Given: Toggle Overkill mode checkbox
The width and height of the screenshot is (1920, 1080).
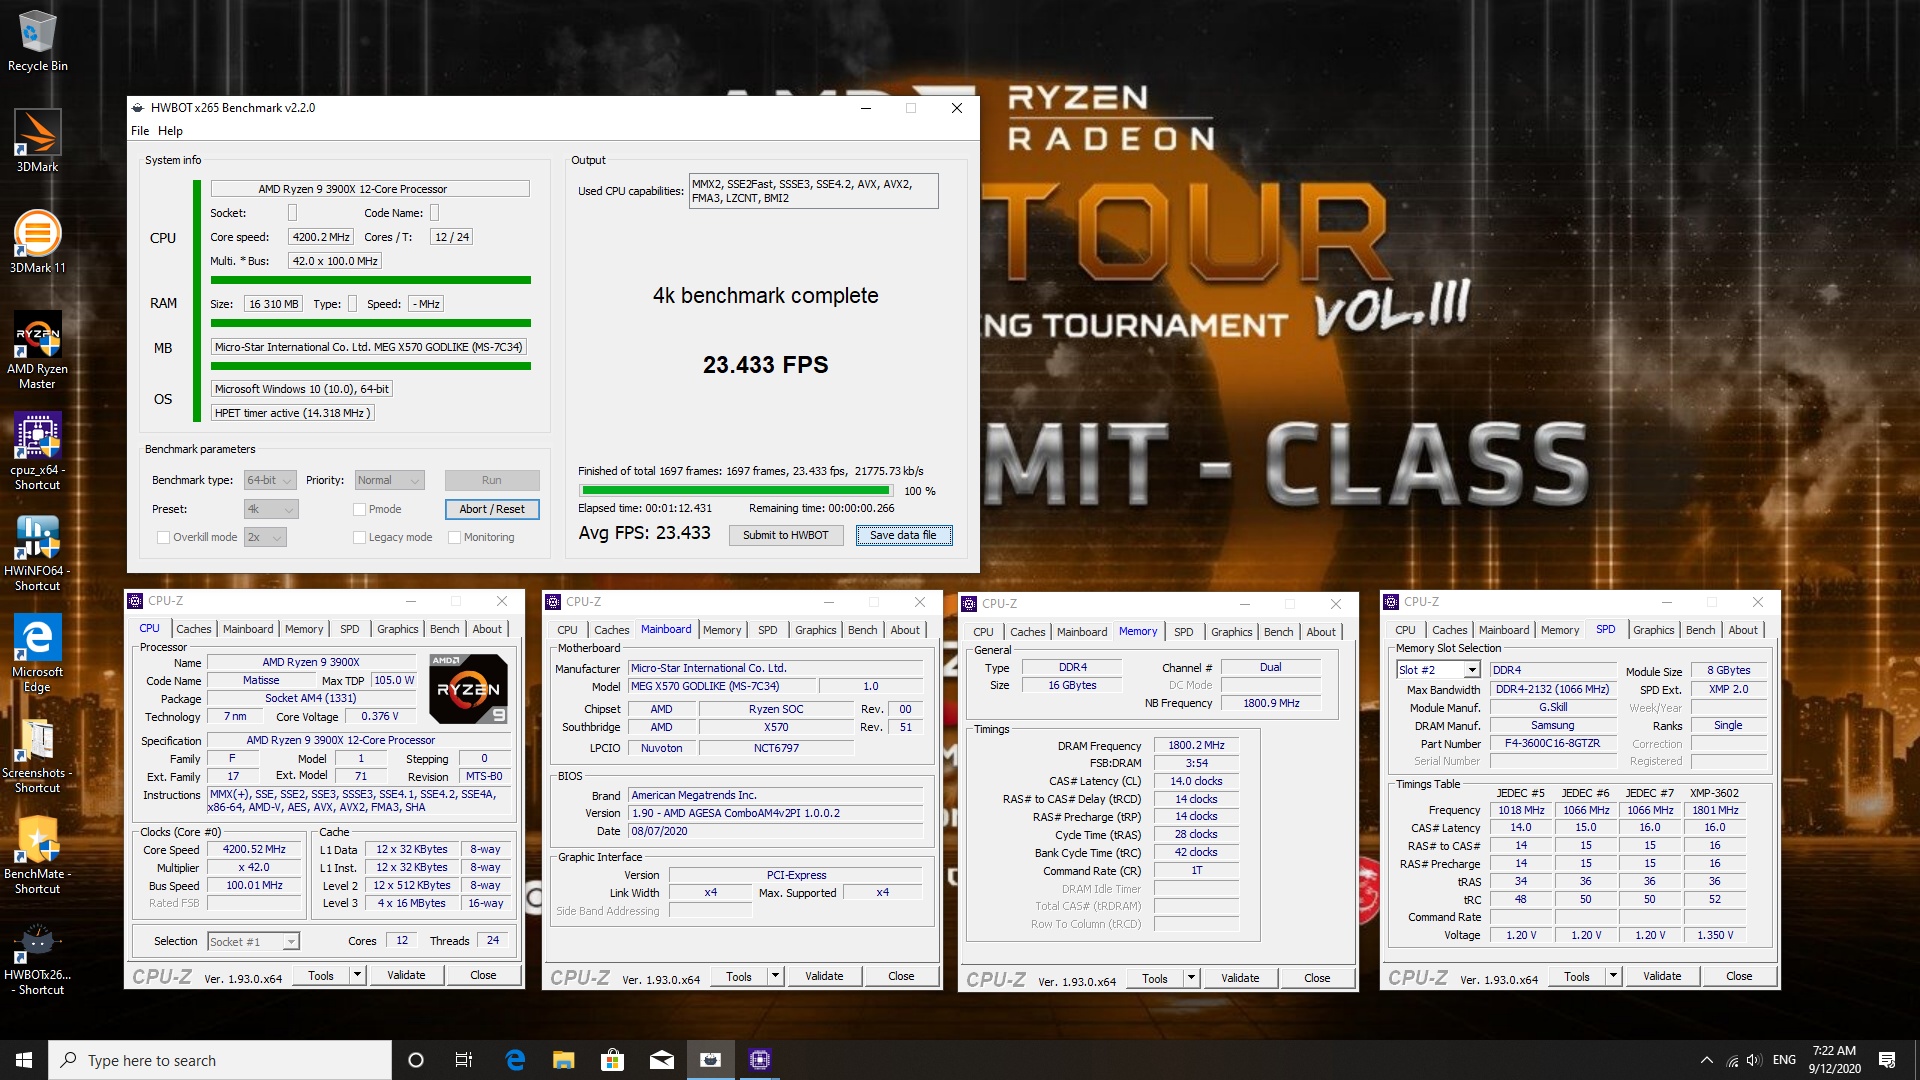Looking at the screenshot, I should 163,537.
